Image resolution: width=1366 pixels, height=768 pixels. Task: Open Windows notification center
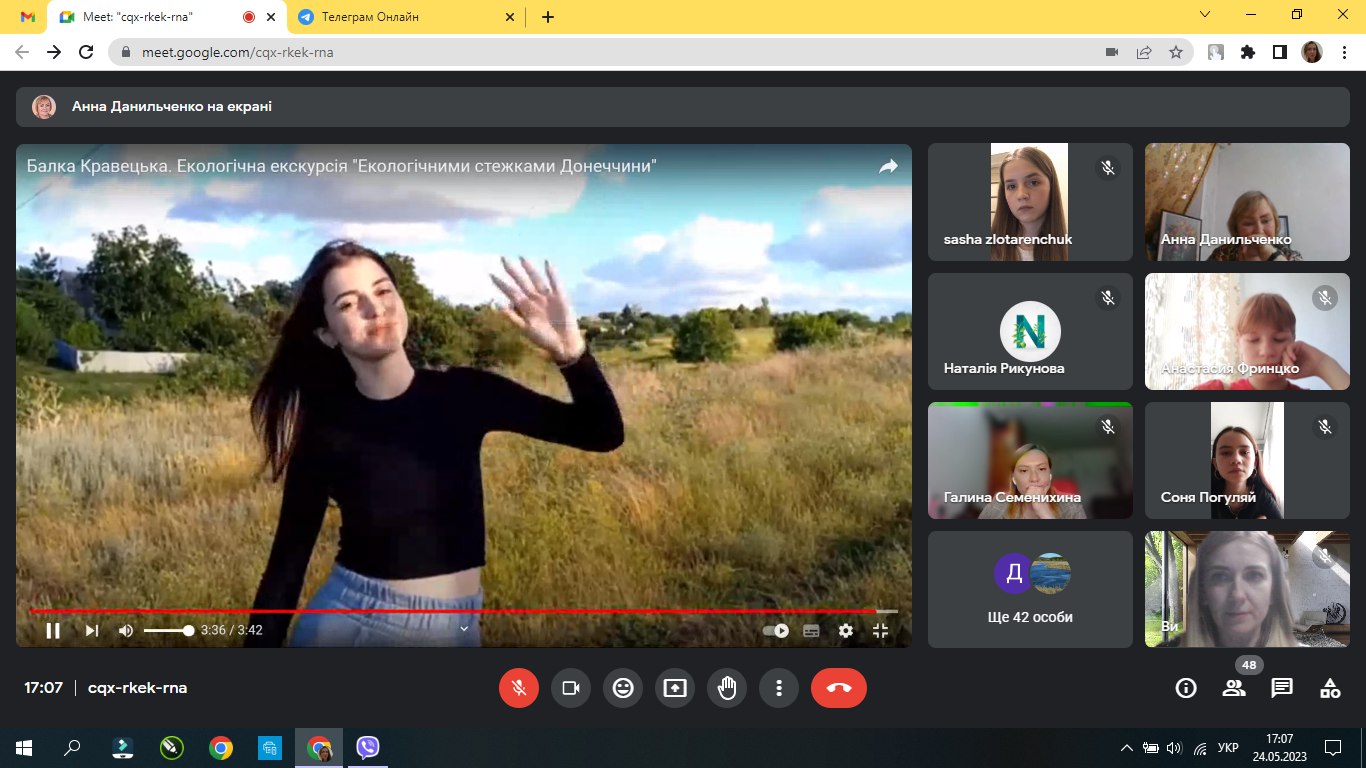tap(1332, 747)
